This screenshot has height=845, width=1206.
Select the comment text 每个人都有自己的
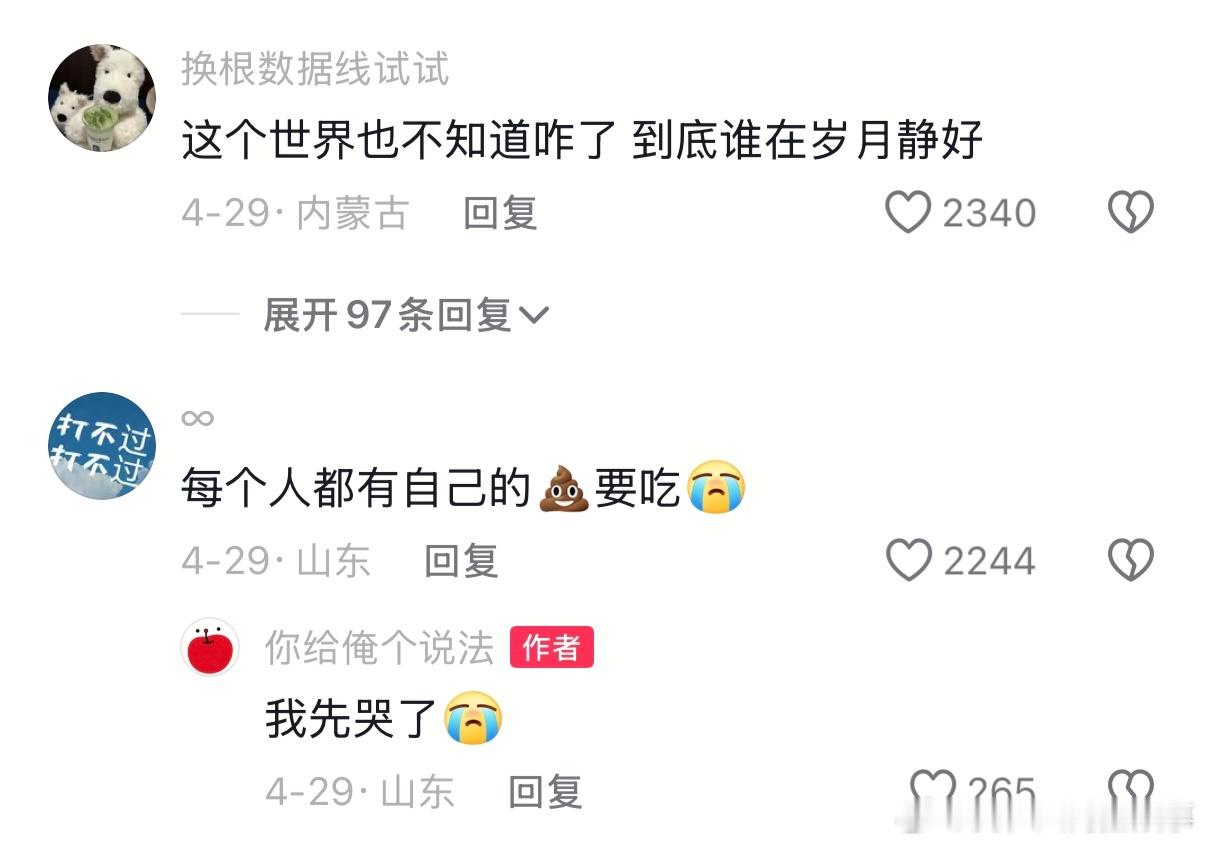click(x=356, y=490)
